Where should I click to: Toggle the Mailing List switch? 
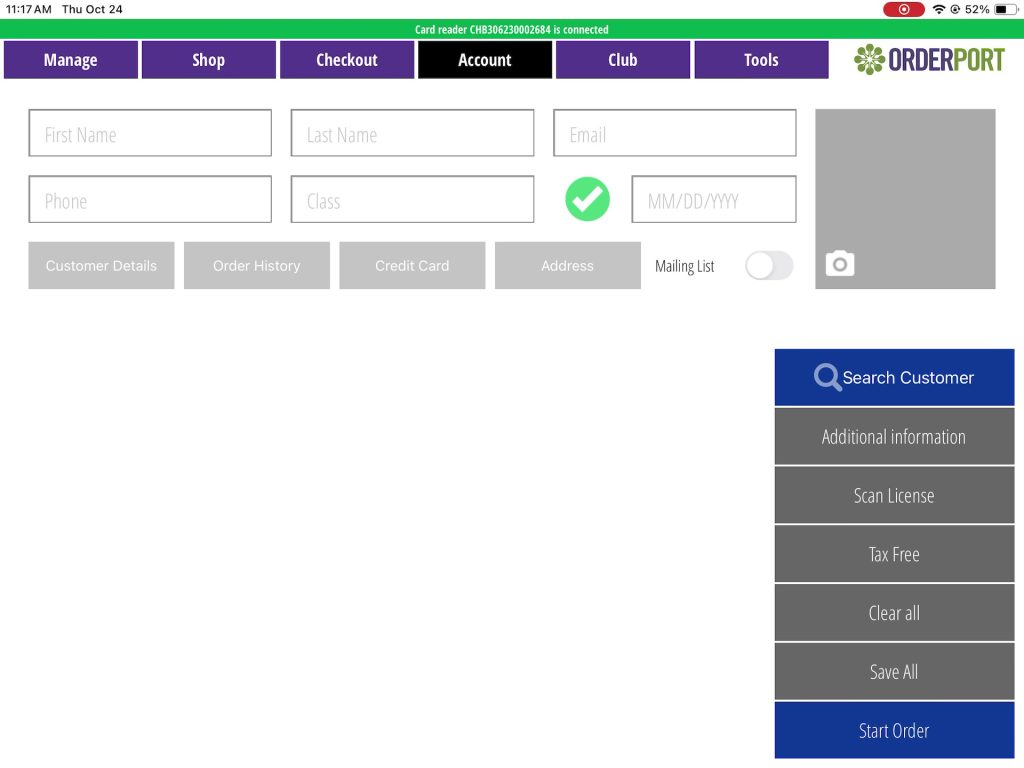[x=769, y=266]
